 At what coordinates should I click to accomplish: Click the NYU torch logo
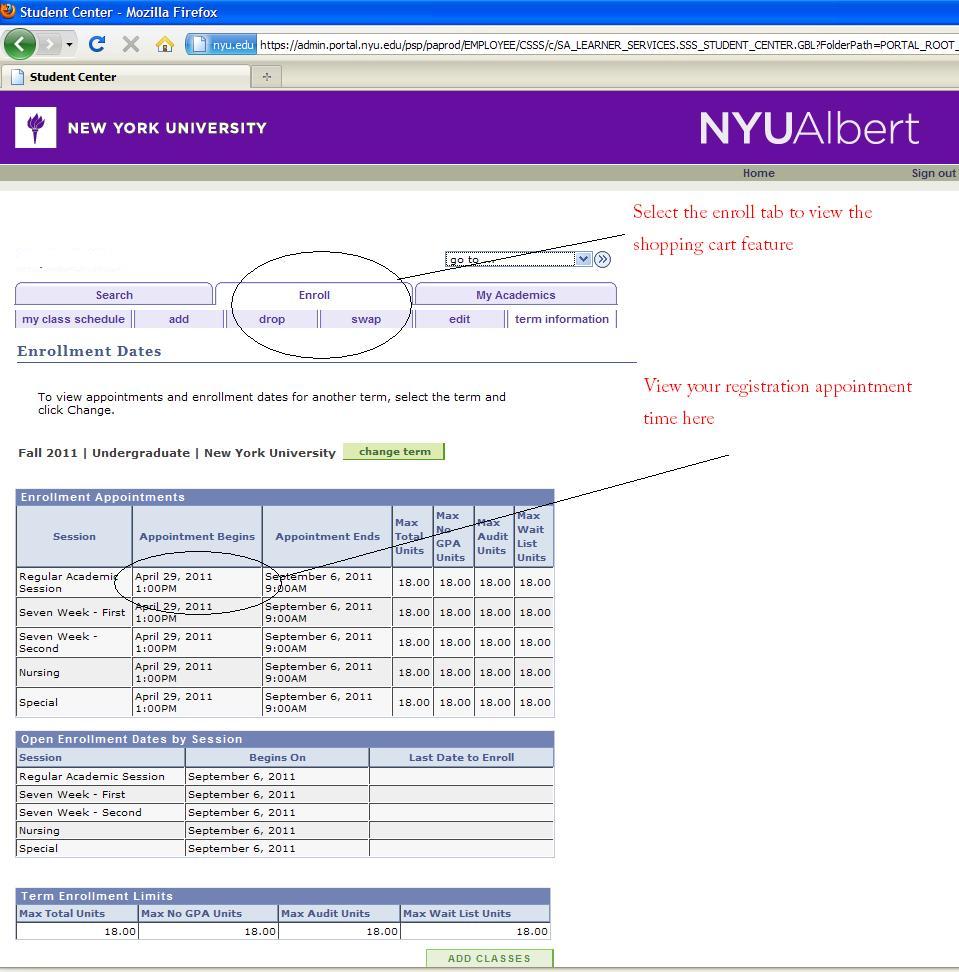coord(36,128)
